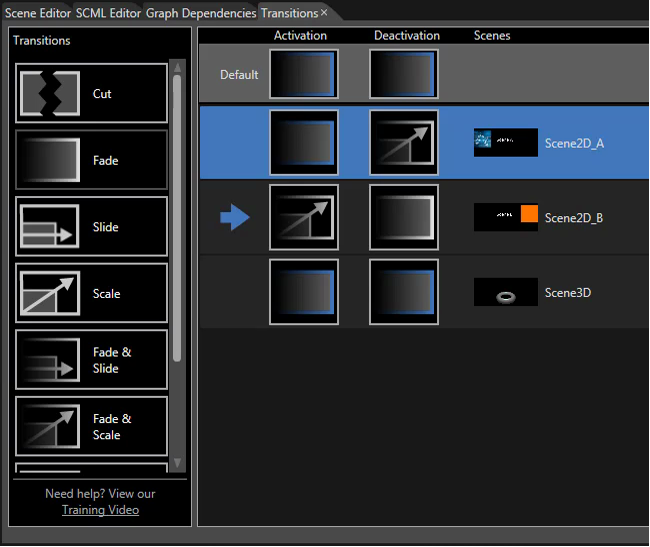Select the Fade & Scale transition

(x=91, y=426)
